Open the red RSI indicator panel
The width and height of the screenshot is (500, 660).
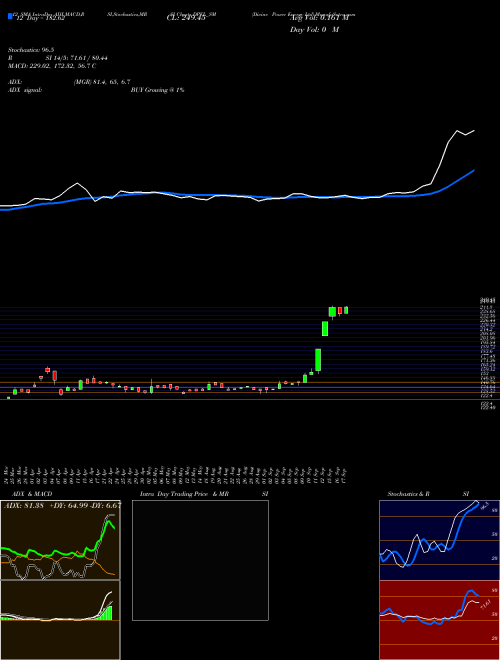click(439, 620)
